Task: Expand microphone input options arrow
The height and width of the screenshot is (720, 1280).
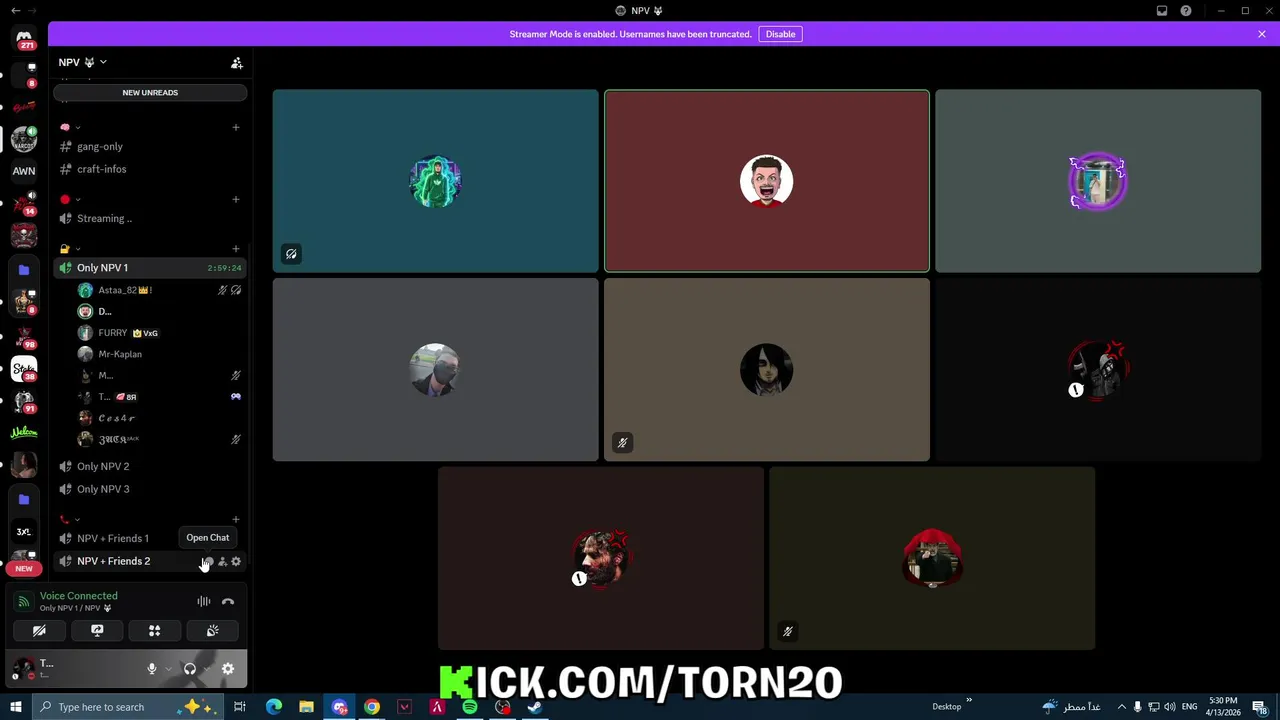Action: 168,669
